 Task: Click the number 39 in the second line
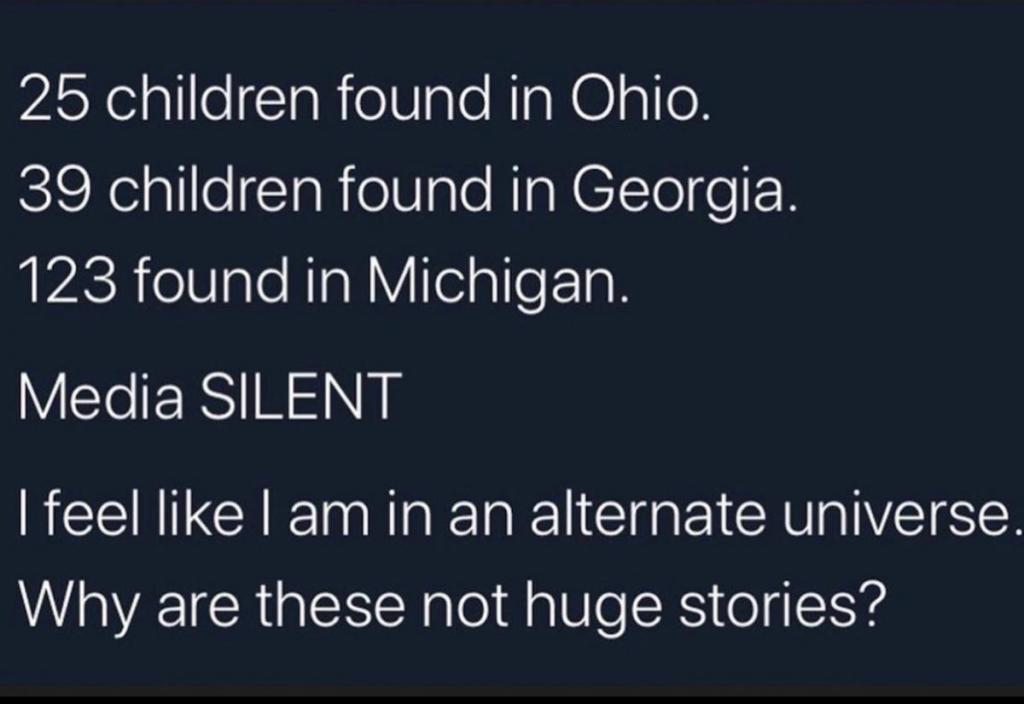click(x=53, y=189)
